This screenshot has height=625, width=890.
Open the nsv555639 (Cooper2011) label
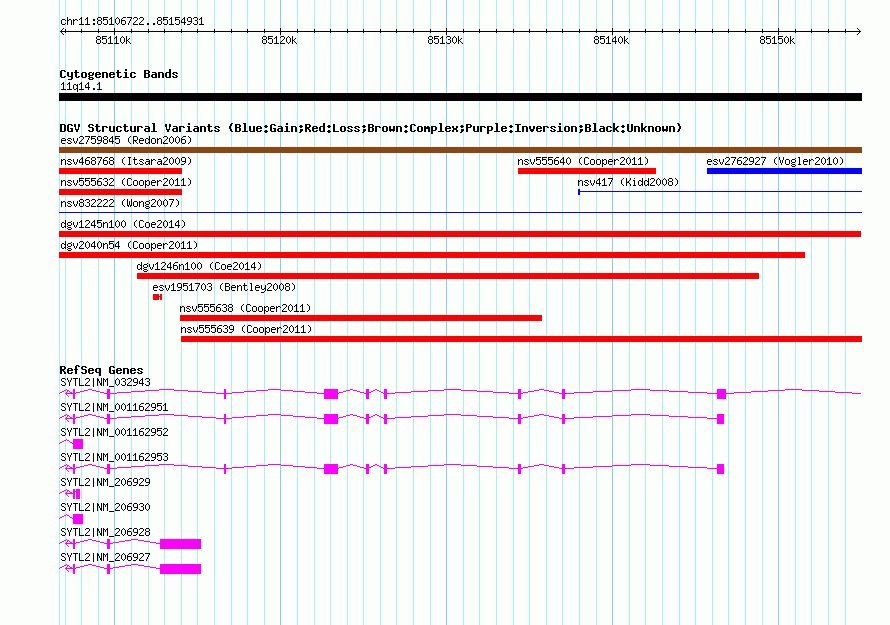[x=246, y=329]
